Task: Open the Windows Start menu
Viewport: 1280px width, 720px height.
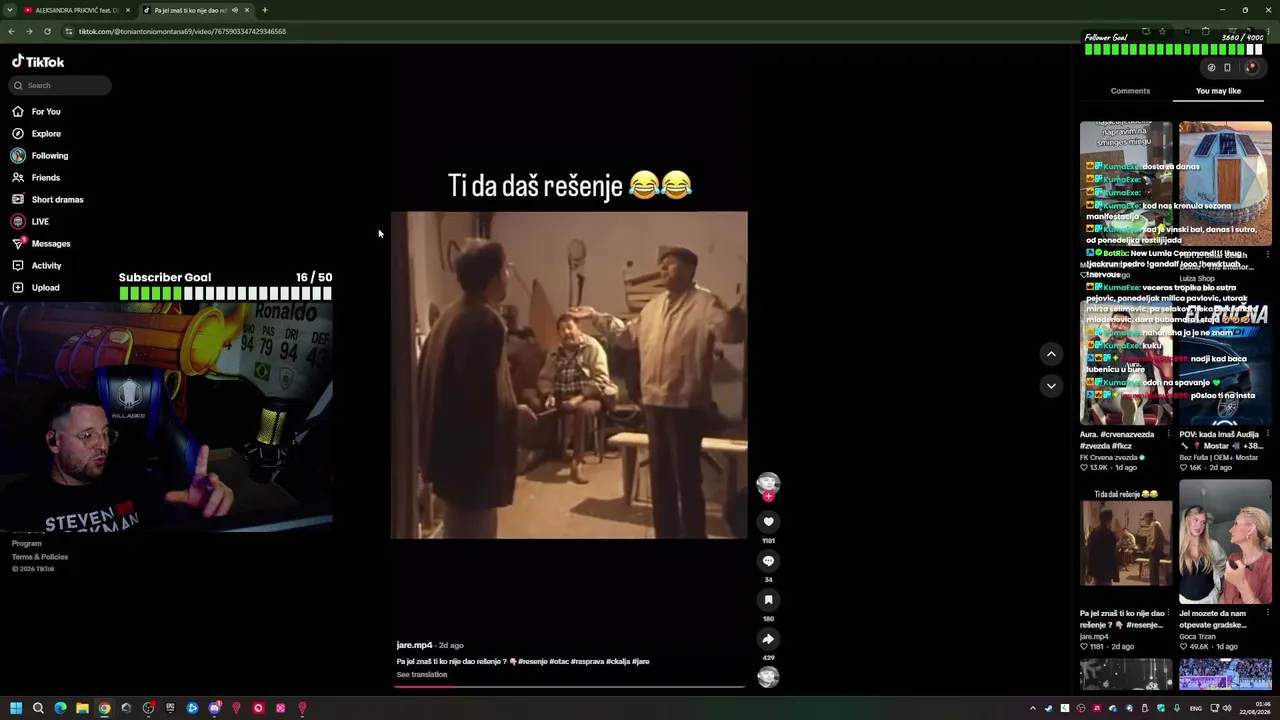Action: coord(16,708)
